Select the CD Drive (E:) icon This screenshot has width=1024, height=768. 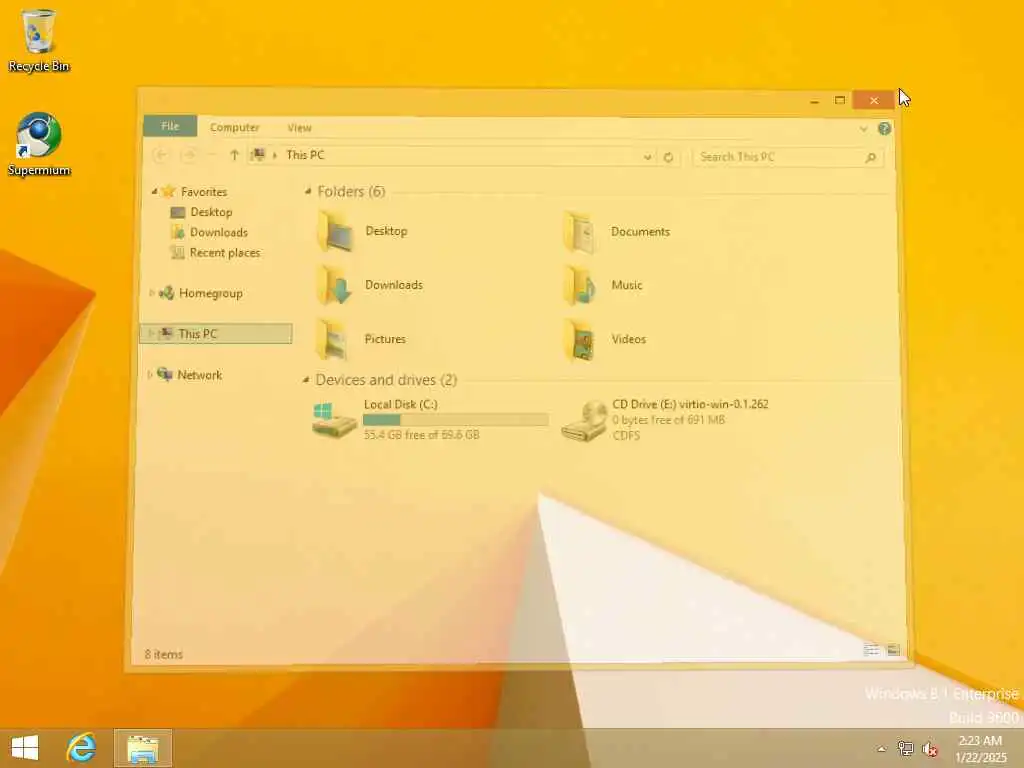pos(584,421)
